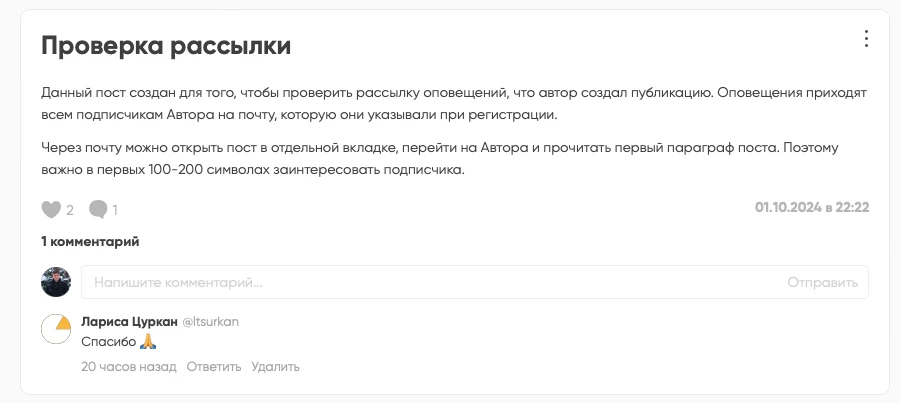This screenshot has width=901, height=403.
Task: Click the comment bubble icon
Action: pyautogui.click(x=98, y=209)
